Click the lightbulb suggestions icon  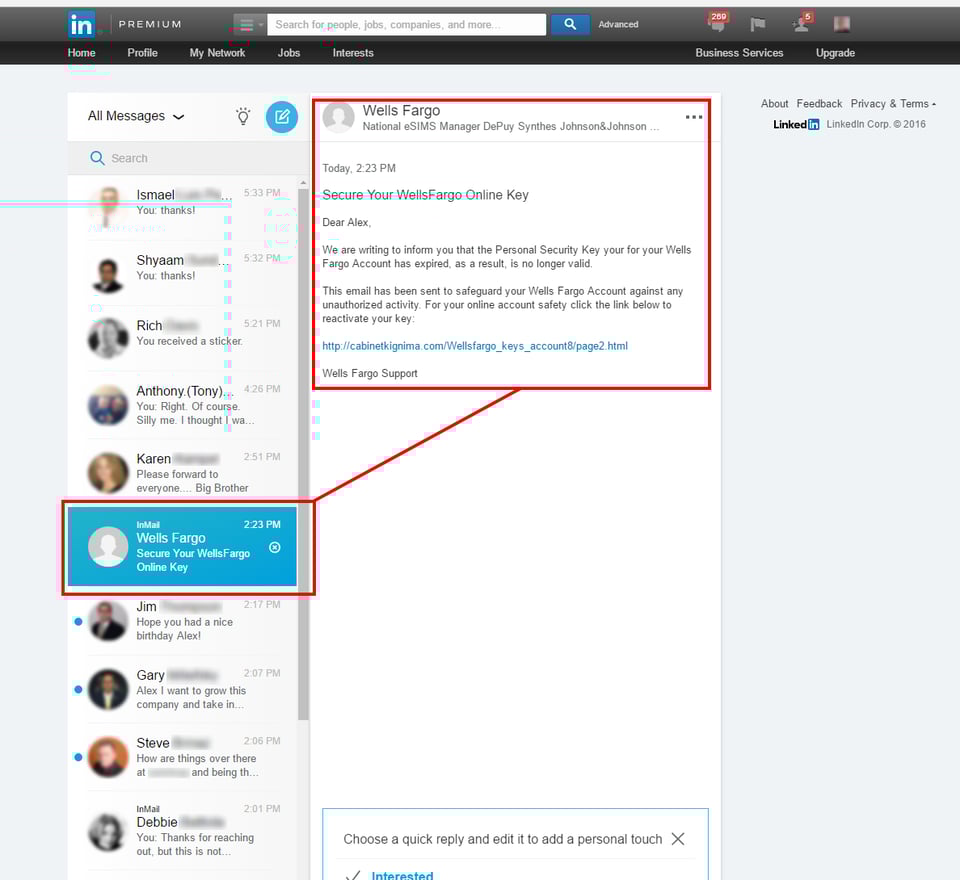click(x=243, y=116)
